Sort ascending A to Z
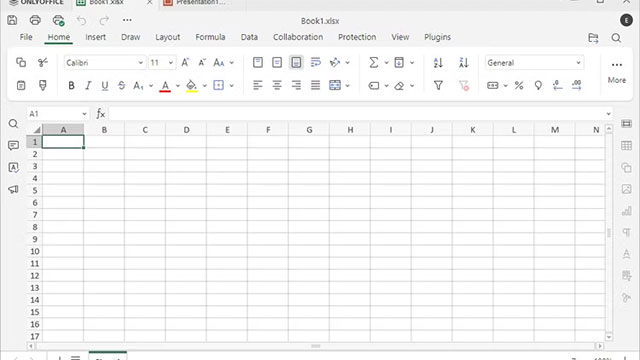Image resolution: width=640 pixels, height=360 pixels. 438,62
